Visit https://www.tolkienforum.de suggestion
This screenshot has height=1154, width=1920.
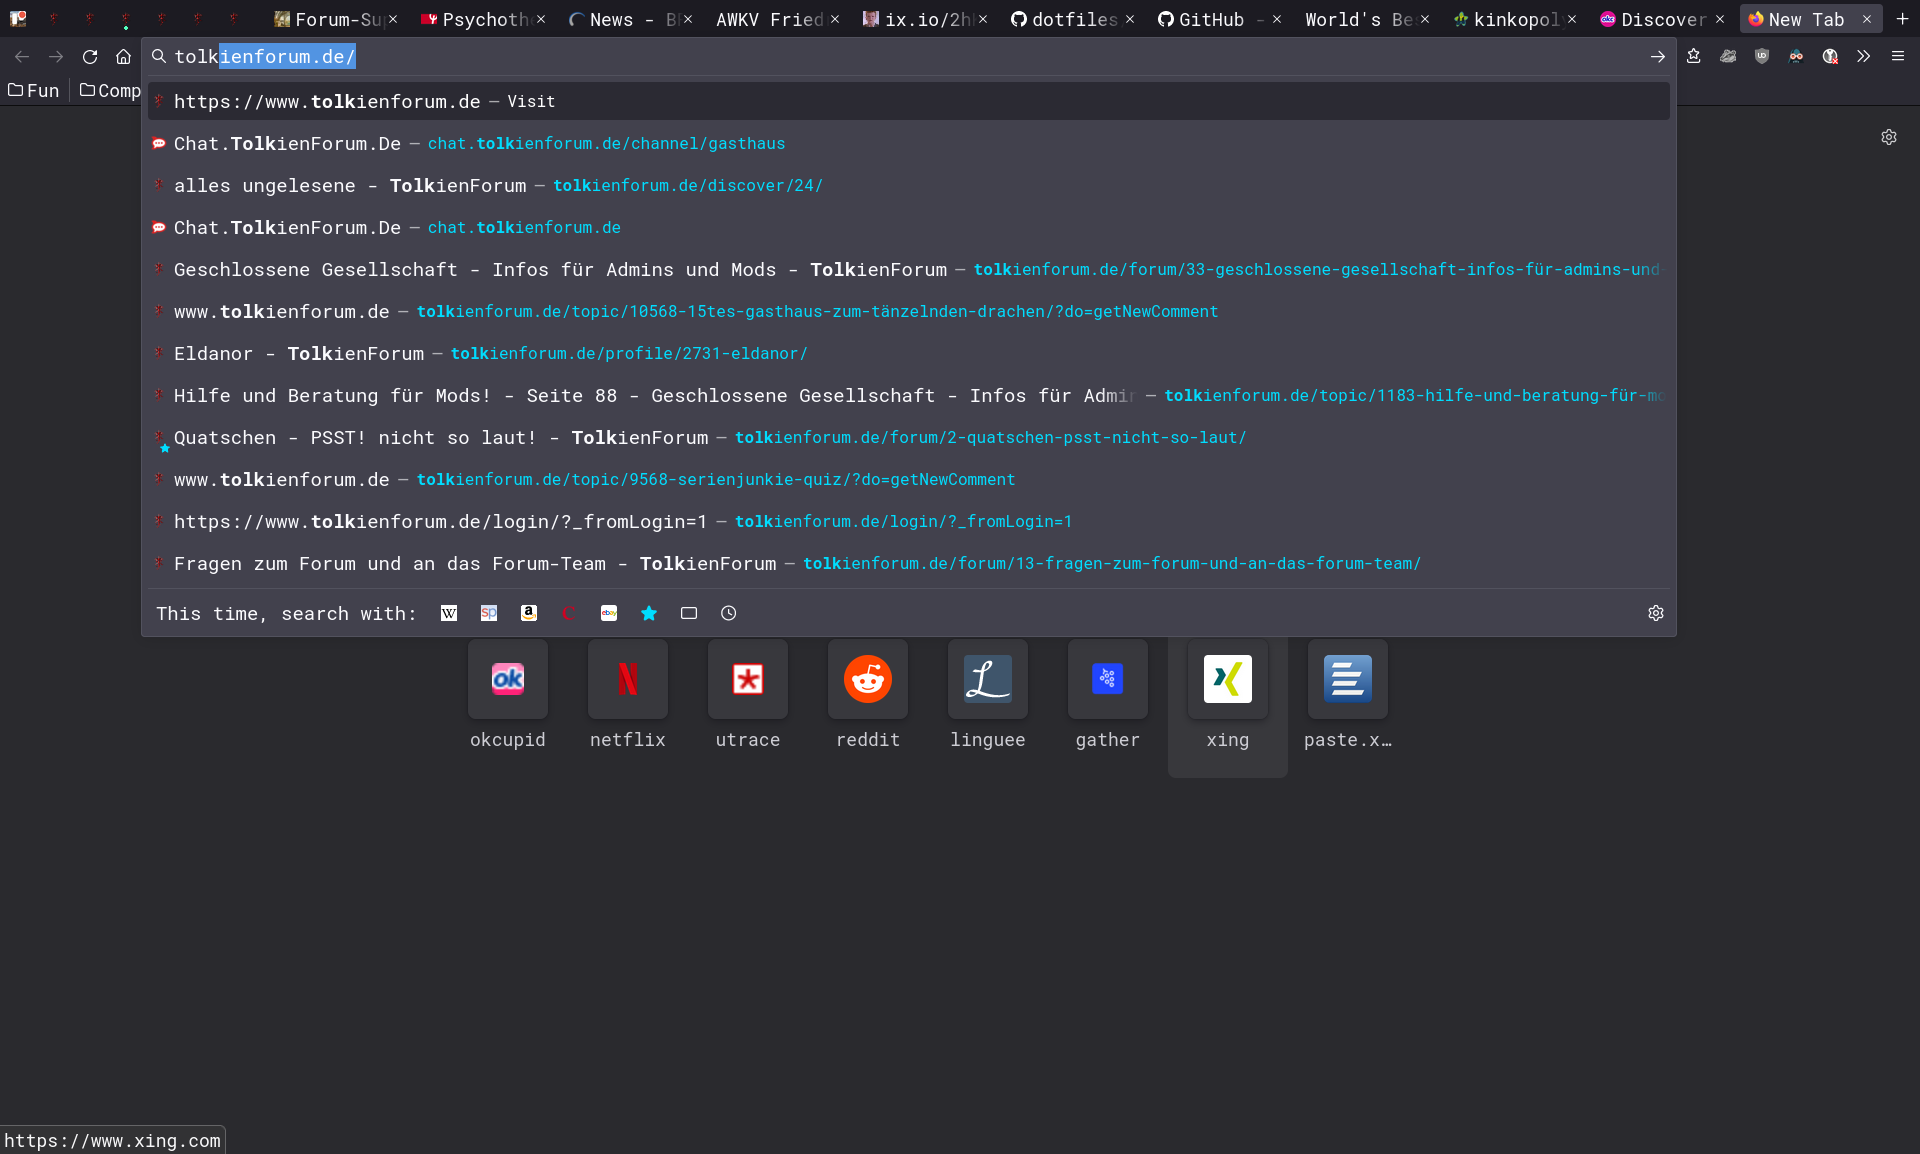point(908,101)
